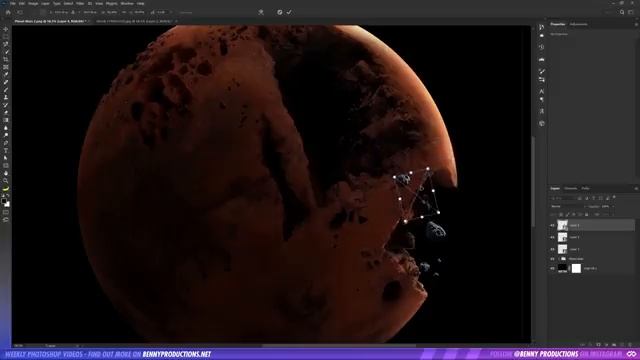Image resolution: width=640 pixels, height=360 pixels.
Task: Open the Search icon at top right
Action: click(x=622, y=12)
